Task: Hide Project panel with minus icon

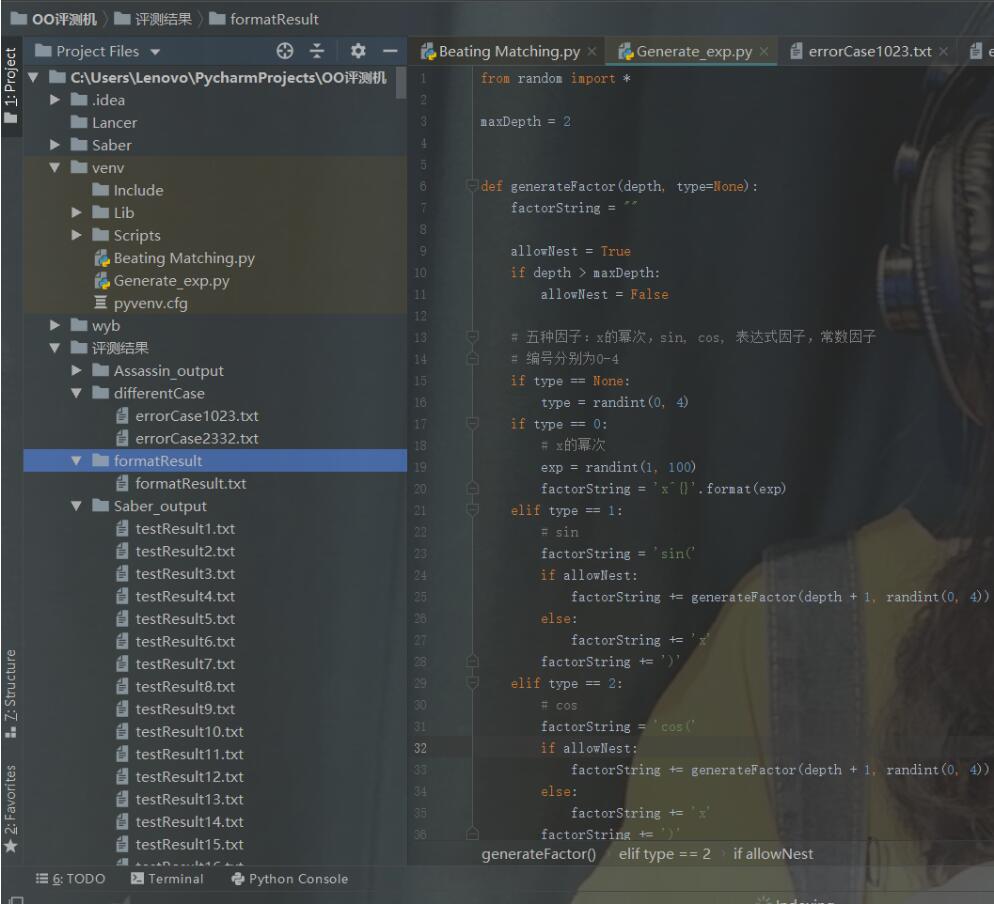Action: pos(390,51)
